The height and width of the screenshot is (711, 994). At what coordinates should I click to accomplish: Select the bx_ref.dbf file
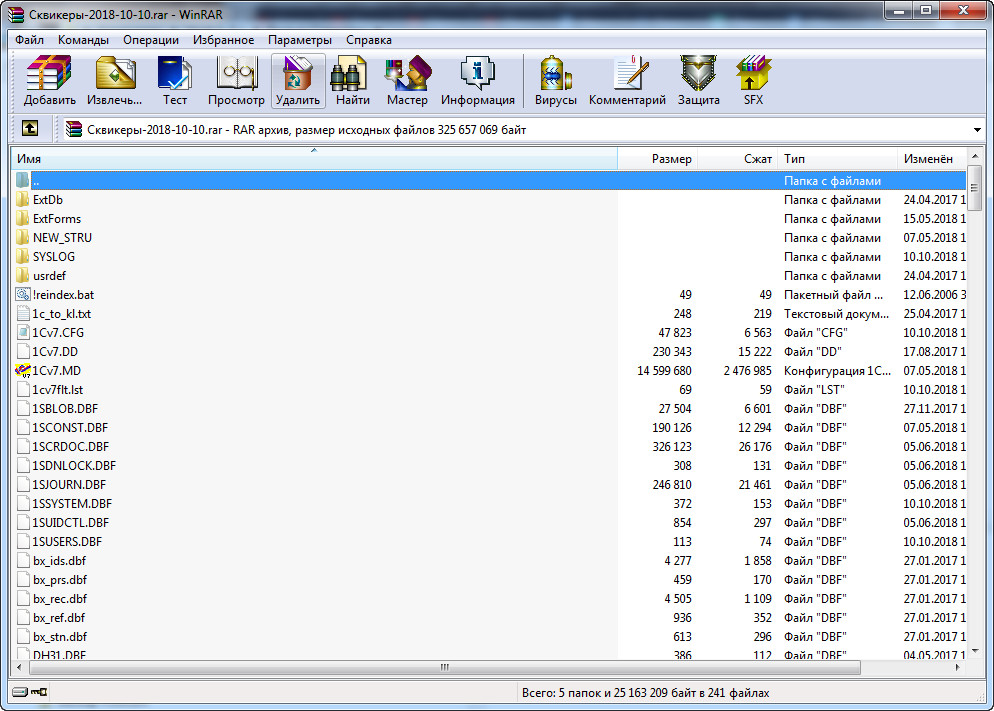pyautogui.click(x=58, y=618)
